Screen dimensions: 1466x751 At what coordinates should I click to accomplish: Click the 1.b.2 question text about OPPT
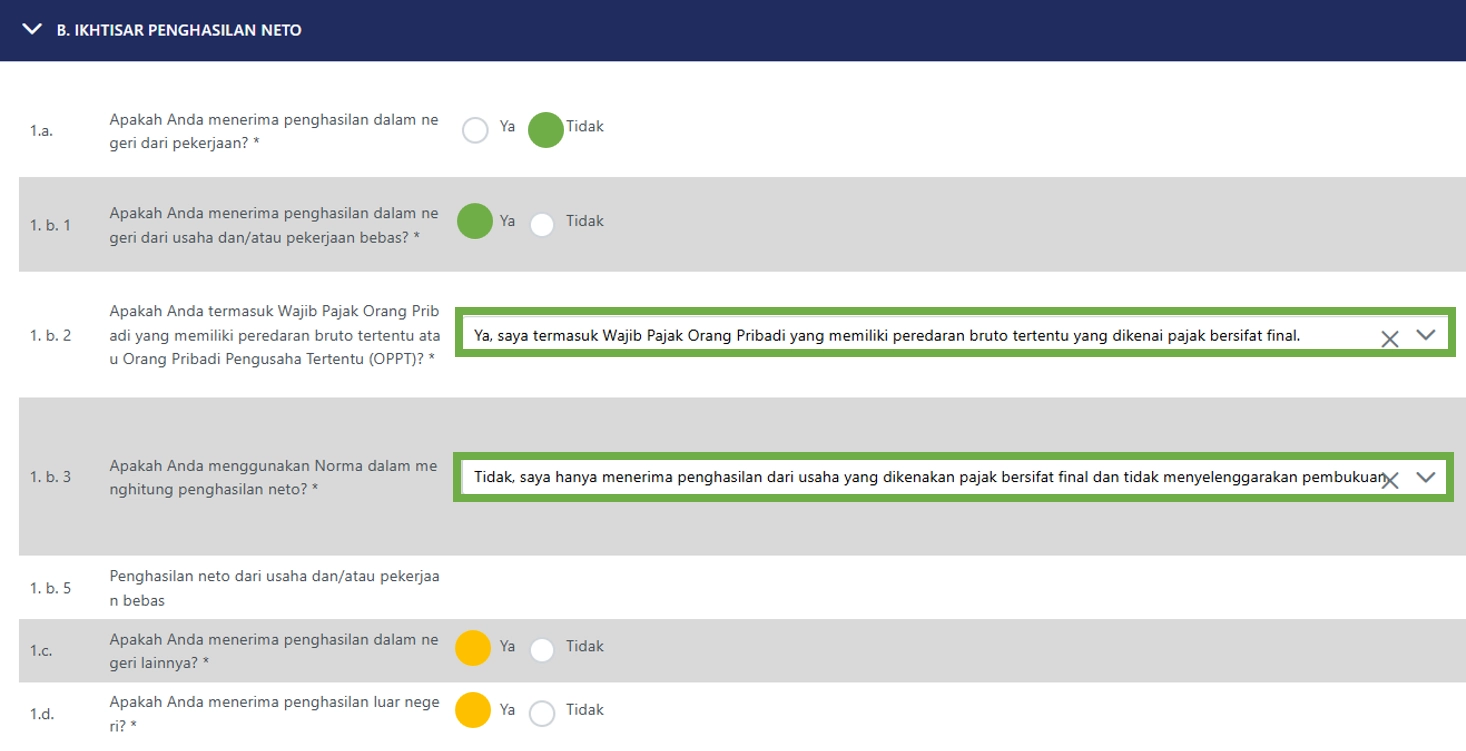273,336
